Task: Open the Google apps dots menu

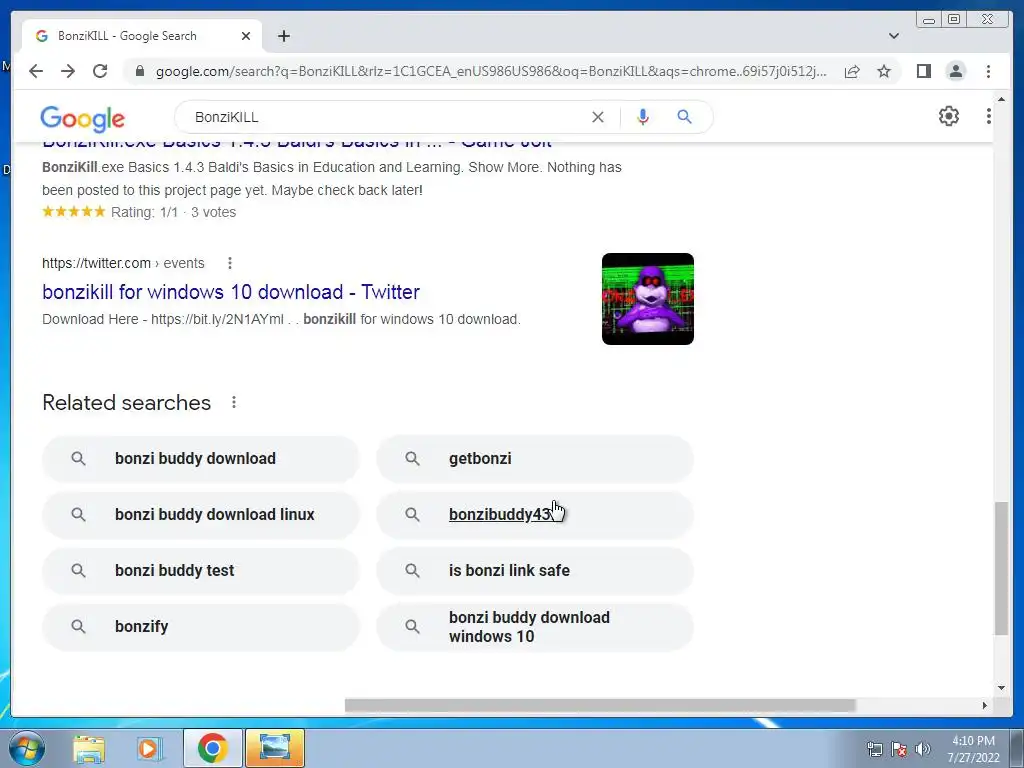Action: pyautogui.click(x=988, y=116)
